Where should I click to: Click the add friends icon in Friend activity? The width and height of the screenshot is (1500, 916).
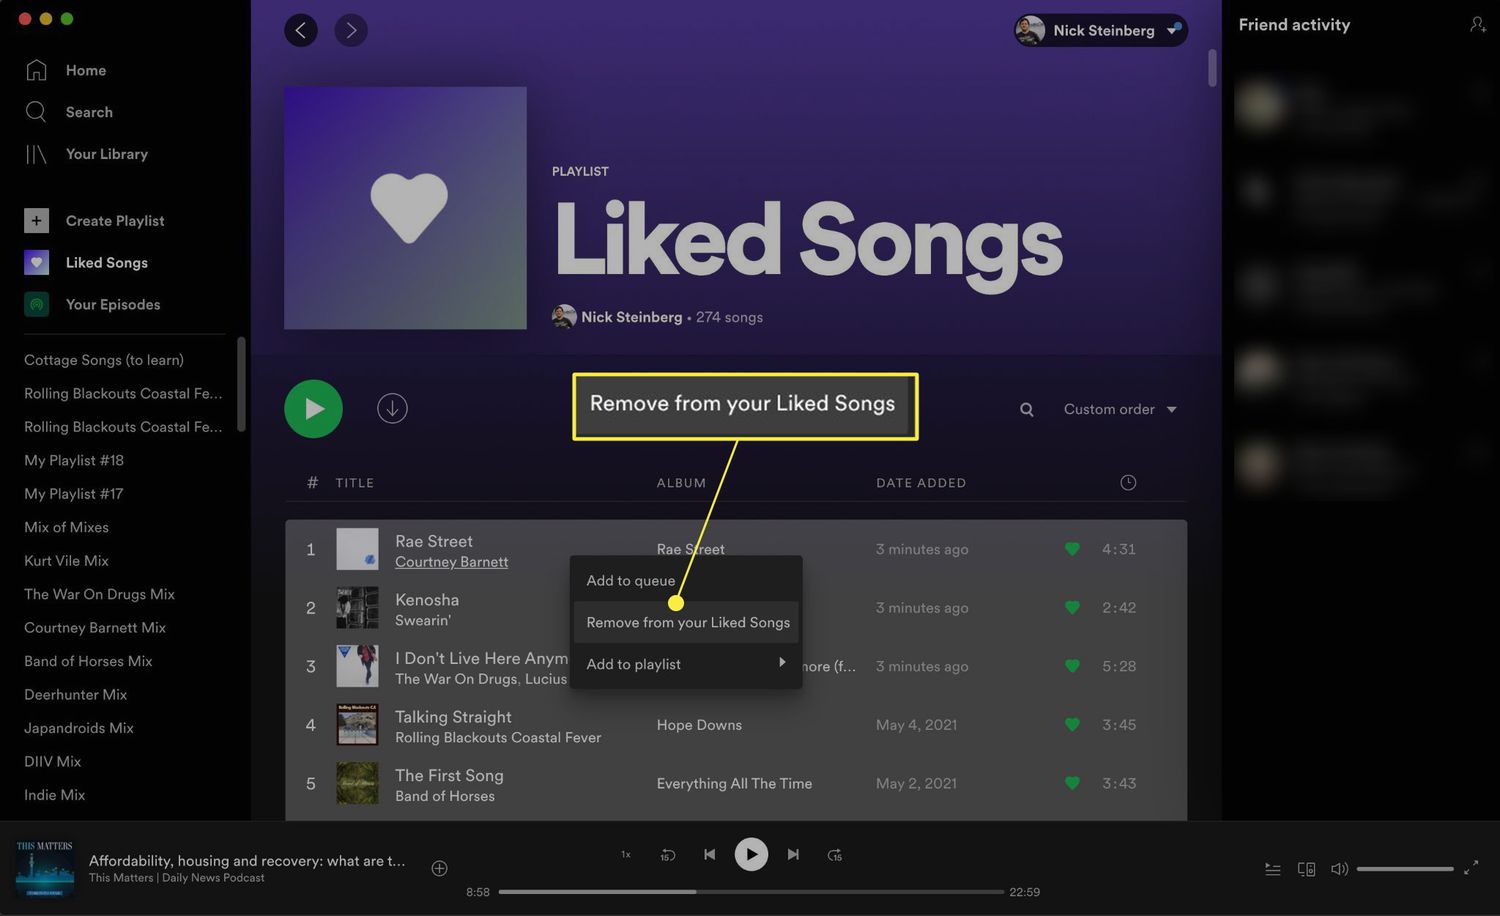click(1477, 25)
